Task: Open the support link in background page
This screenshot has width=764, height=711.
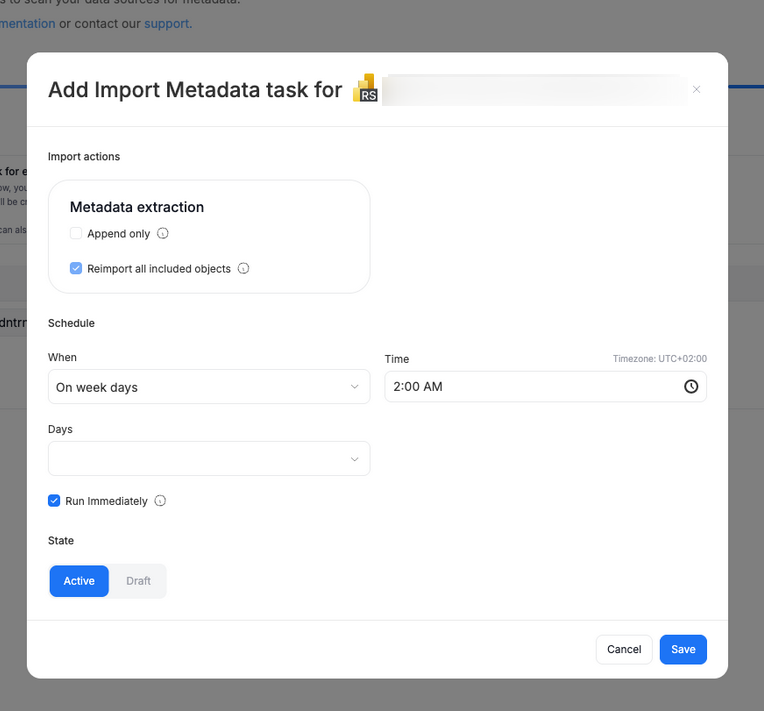Action: pos(167,23)
